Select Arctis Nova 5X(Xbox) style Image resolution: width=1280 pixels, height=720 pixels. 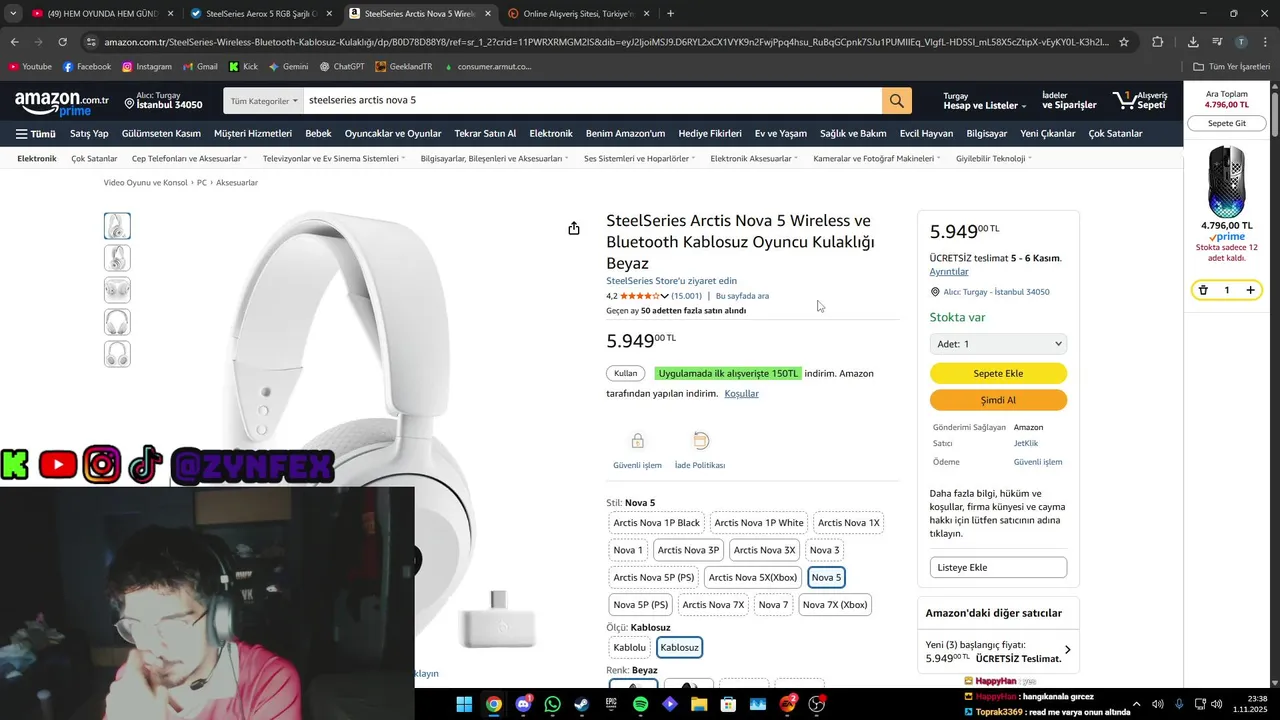[753, 577]
